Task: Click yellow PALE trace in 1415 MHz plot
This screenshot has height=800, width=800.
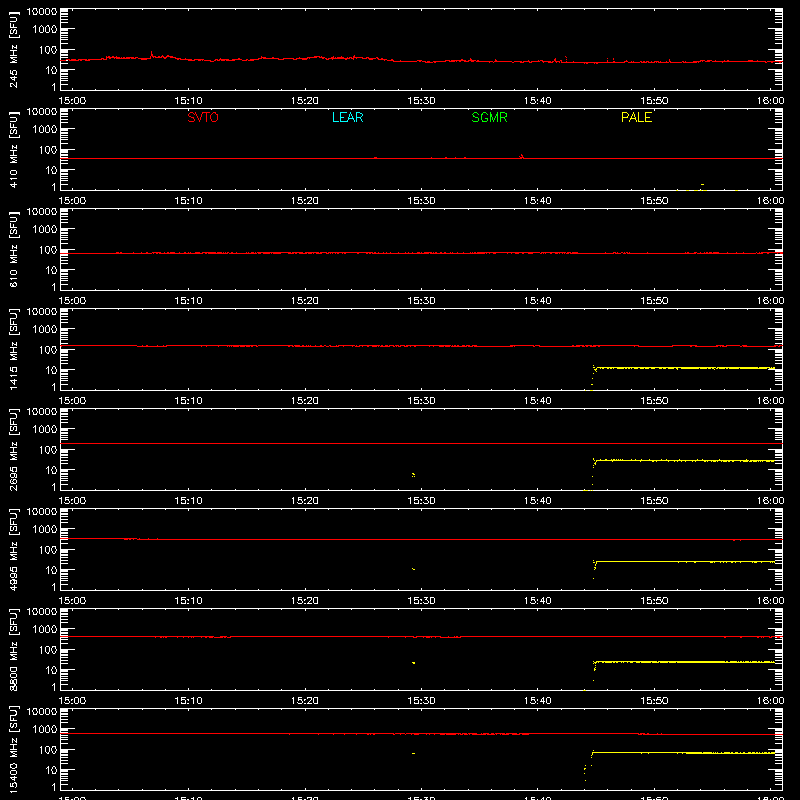Action: pos(684,368)
